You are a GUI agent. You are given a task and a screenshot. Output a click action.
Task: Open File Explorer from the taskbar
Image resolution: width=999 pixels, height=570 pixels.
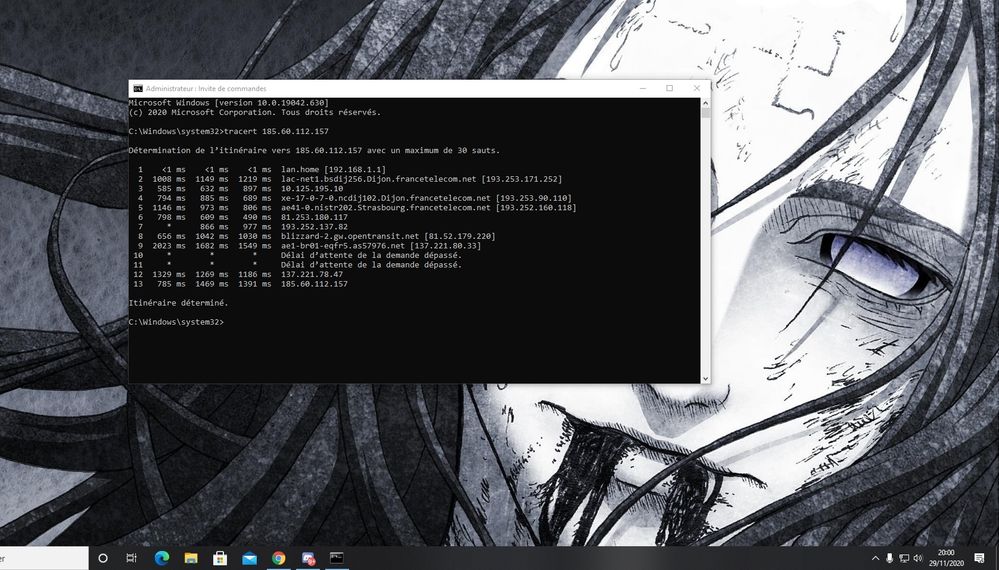tap(190, 558)
